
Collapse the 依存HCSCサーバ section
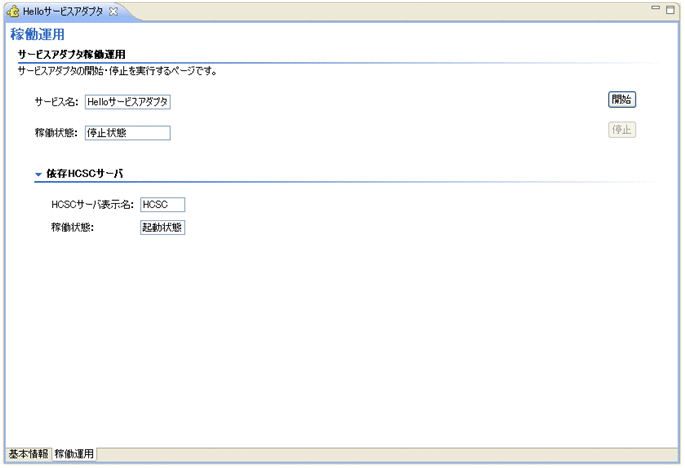(38, 174)
